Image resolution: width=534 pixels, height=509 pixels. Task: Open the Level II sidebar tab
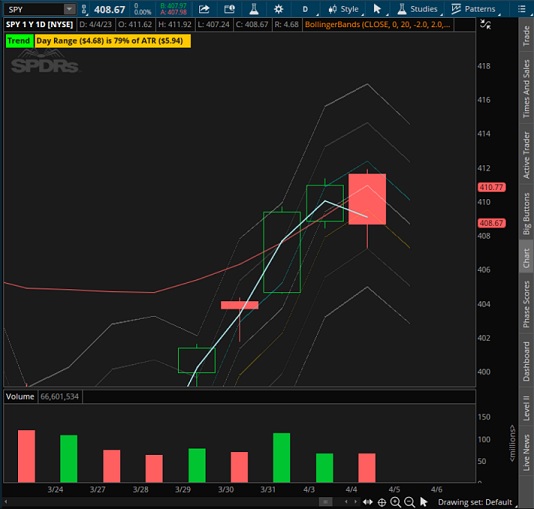pyautogui.click(x=526, y=408)
